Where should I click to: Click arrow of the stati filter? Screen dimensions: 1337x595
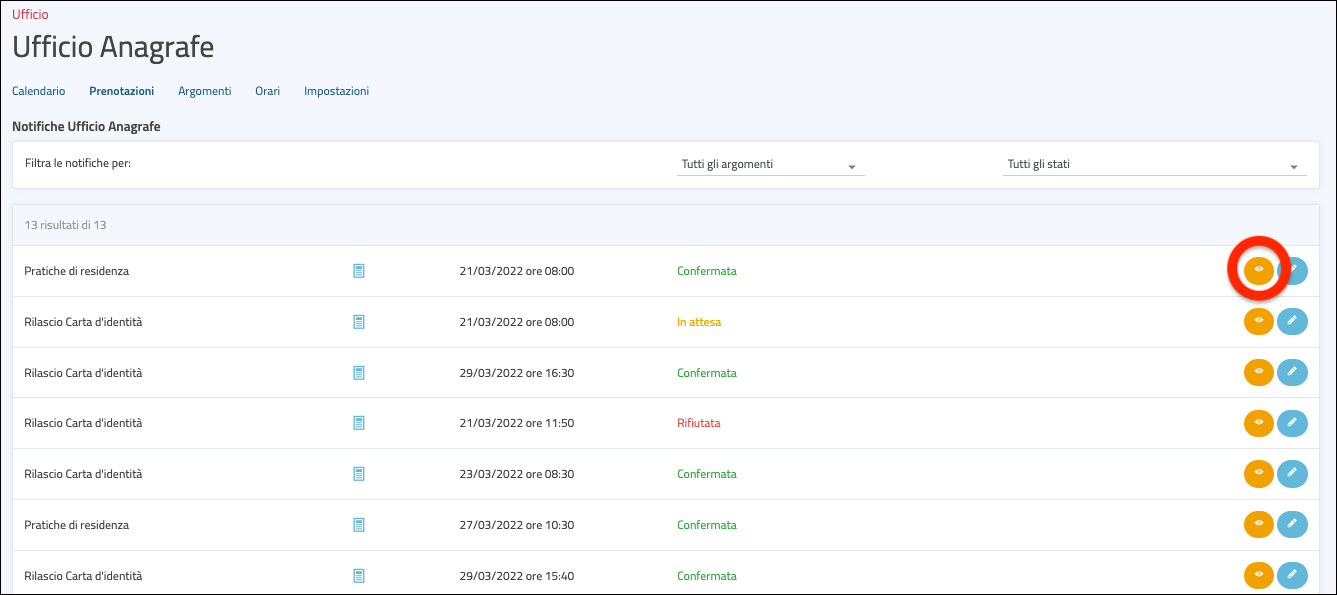pos(1293,167)
